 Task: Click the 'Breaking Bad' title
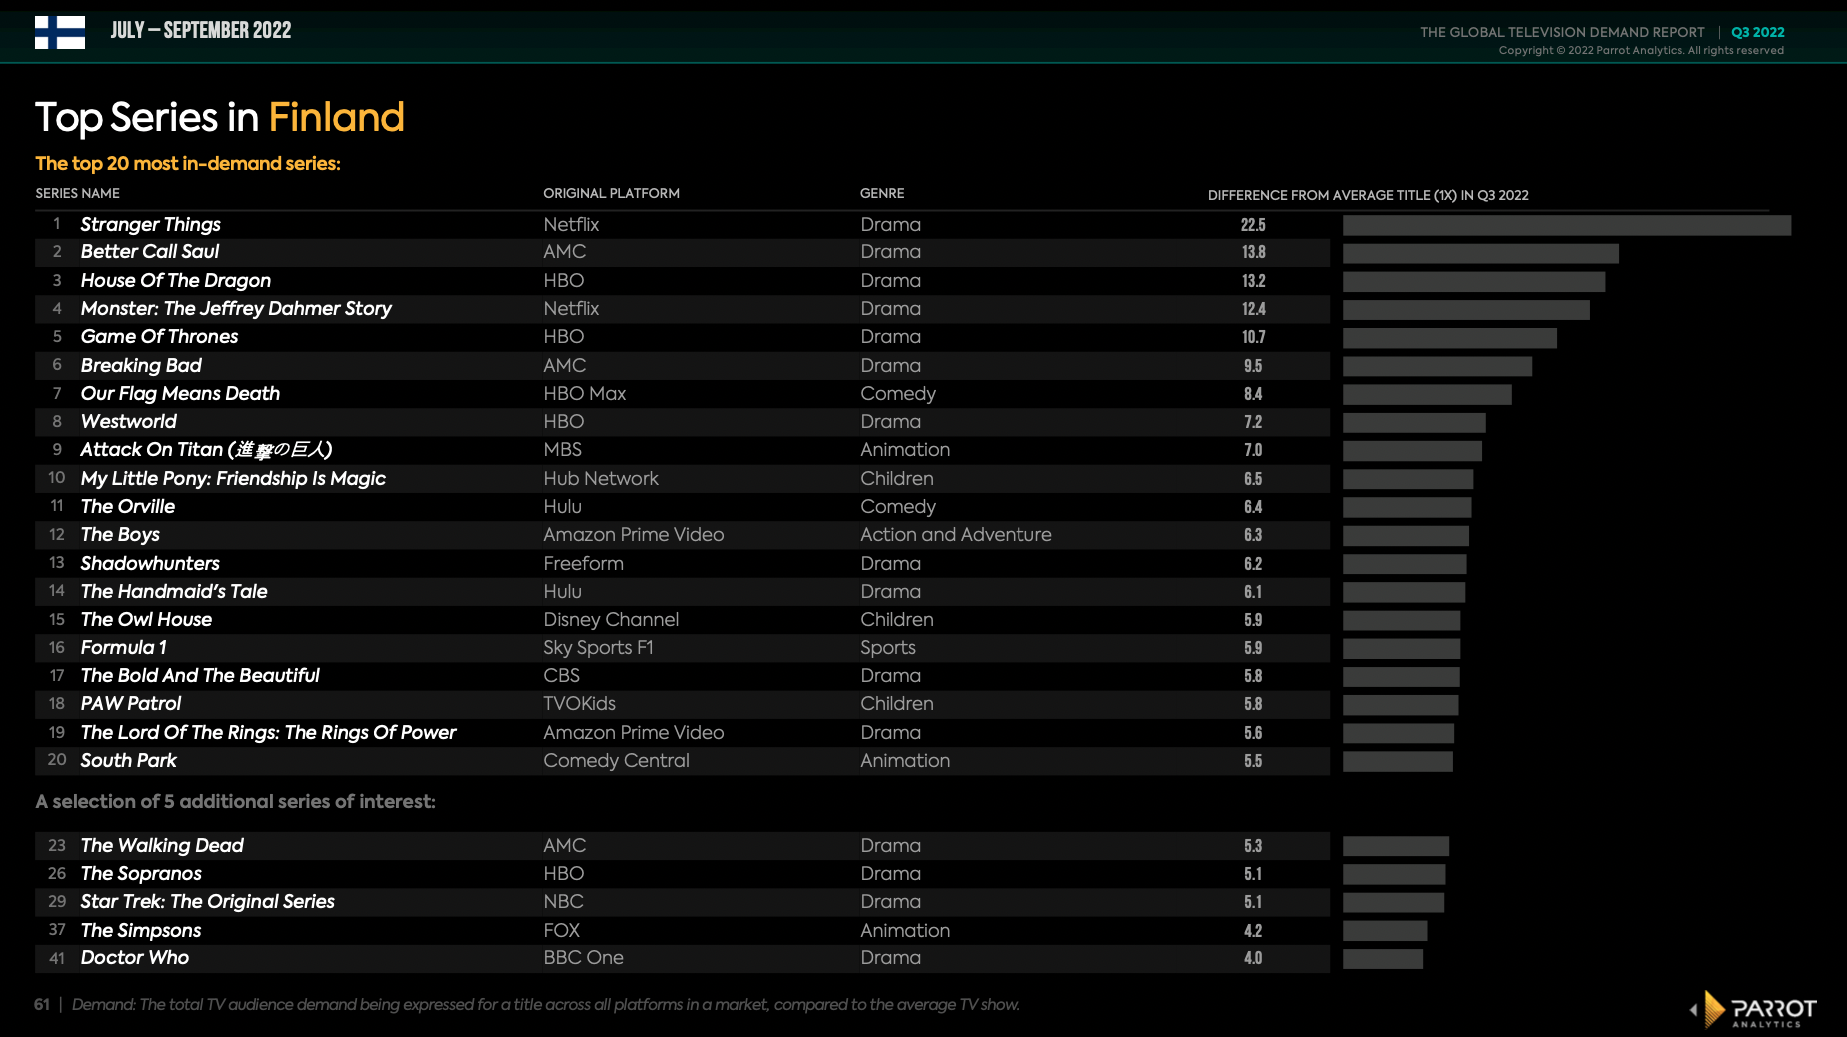[x=141, y=366]
